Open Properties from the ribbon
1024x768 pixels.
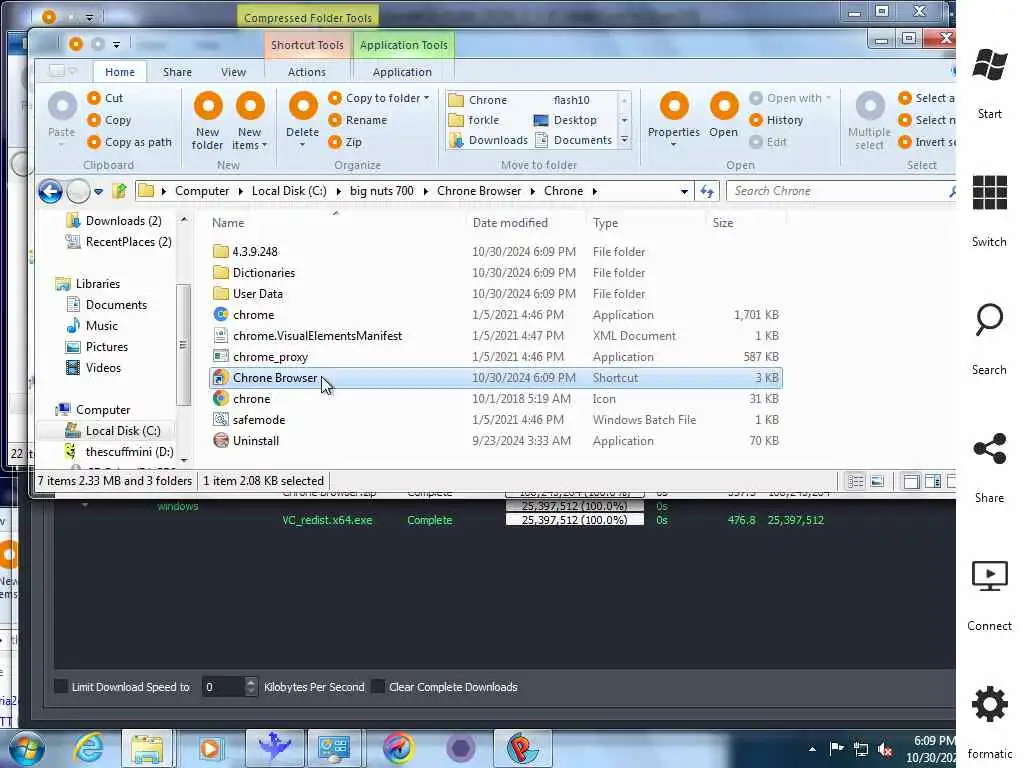(674, 120)
